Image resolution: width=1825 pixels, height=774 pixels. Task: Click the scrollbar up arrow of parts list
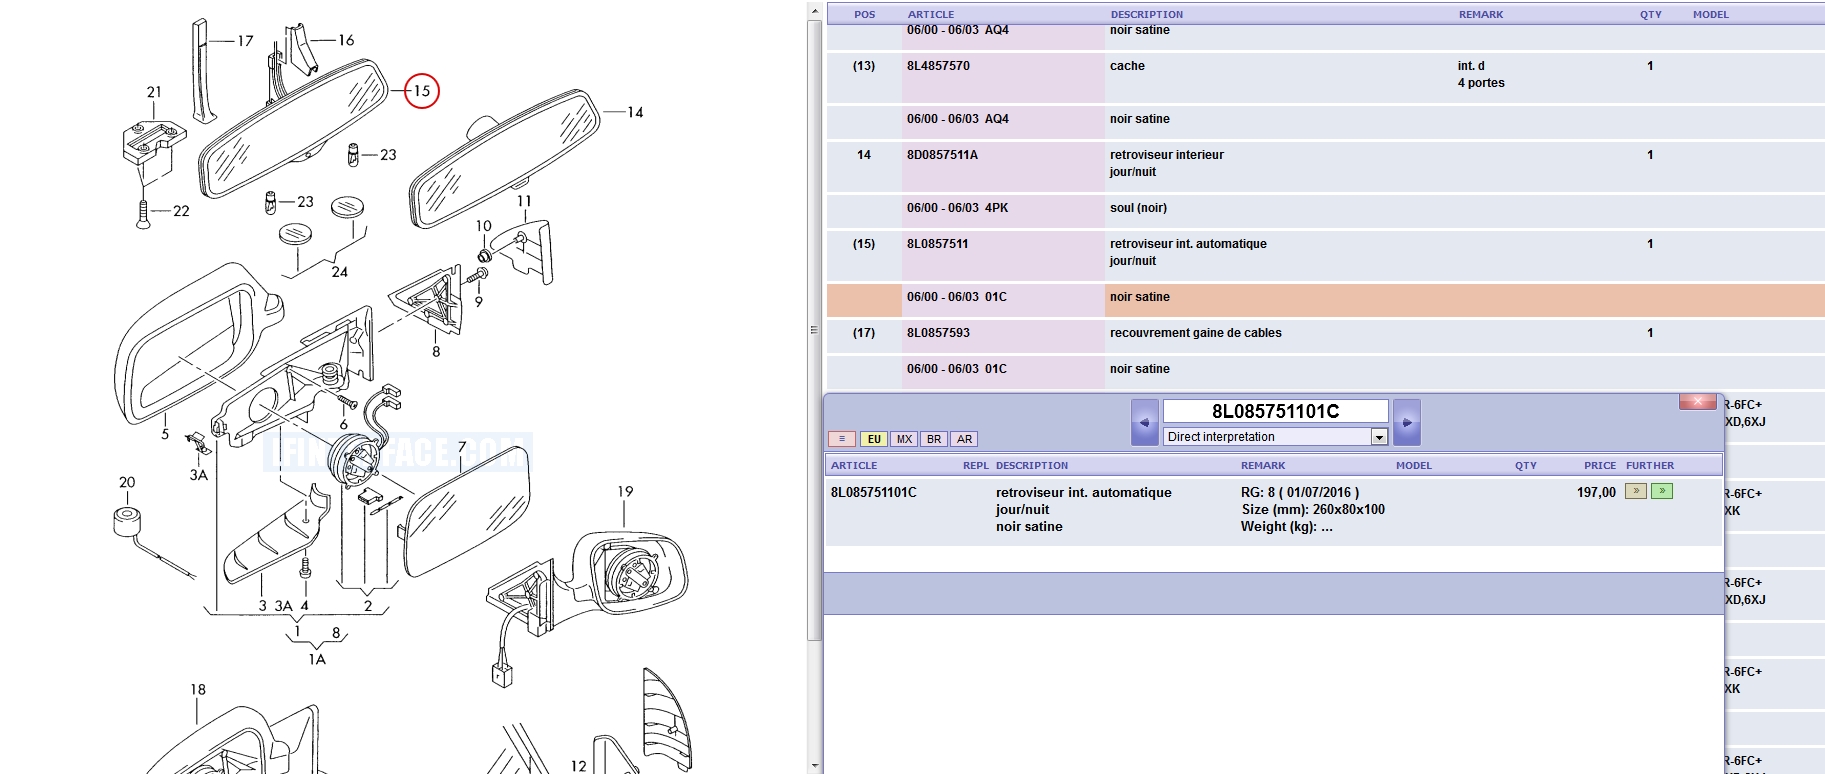(x=815, y=12)
